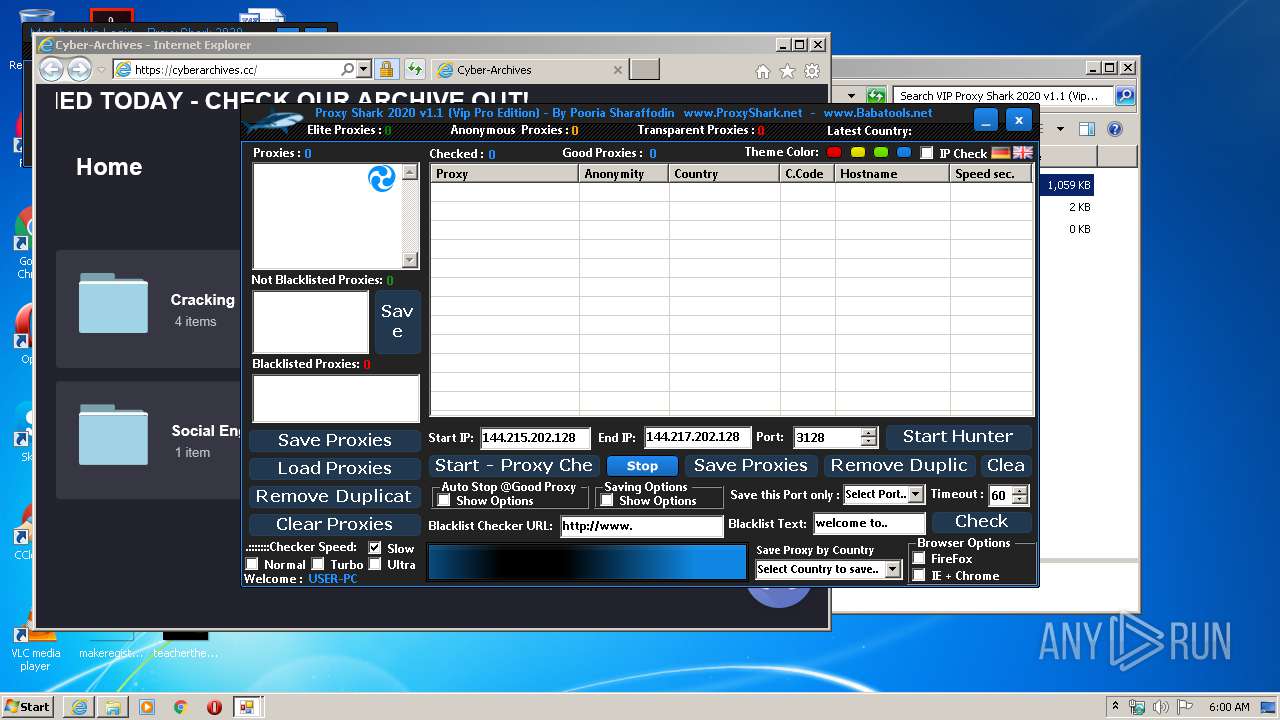Click the security lock icon in address bar
The image size is (1280, 720).
tap(387, 70)
